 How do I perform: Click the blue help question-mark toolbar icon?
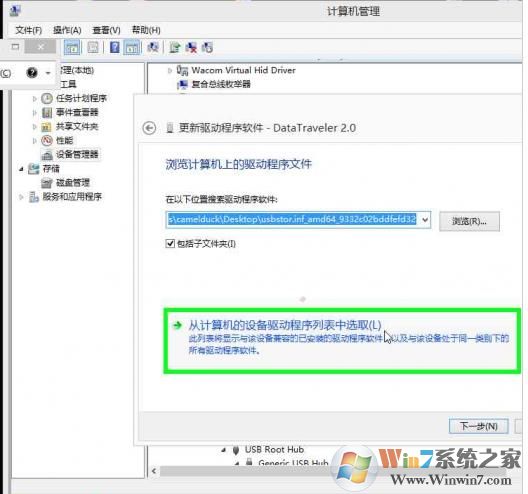[x=114, y=47]
